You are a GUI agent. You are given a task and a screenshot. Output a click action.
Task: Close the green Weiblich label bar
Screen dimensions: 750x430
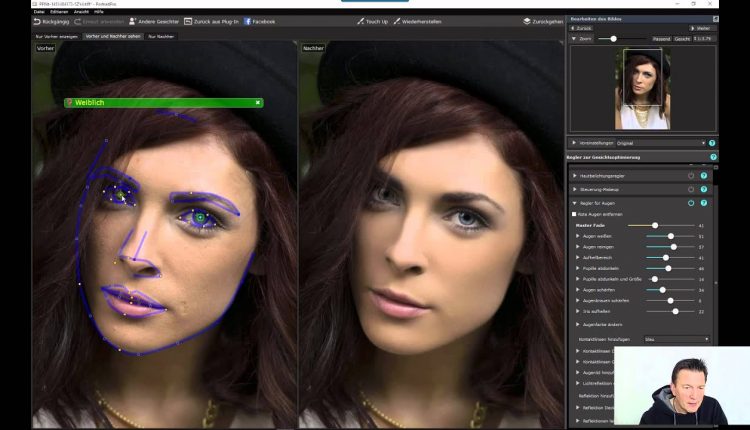258,102
